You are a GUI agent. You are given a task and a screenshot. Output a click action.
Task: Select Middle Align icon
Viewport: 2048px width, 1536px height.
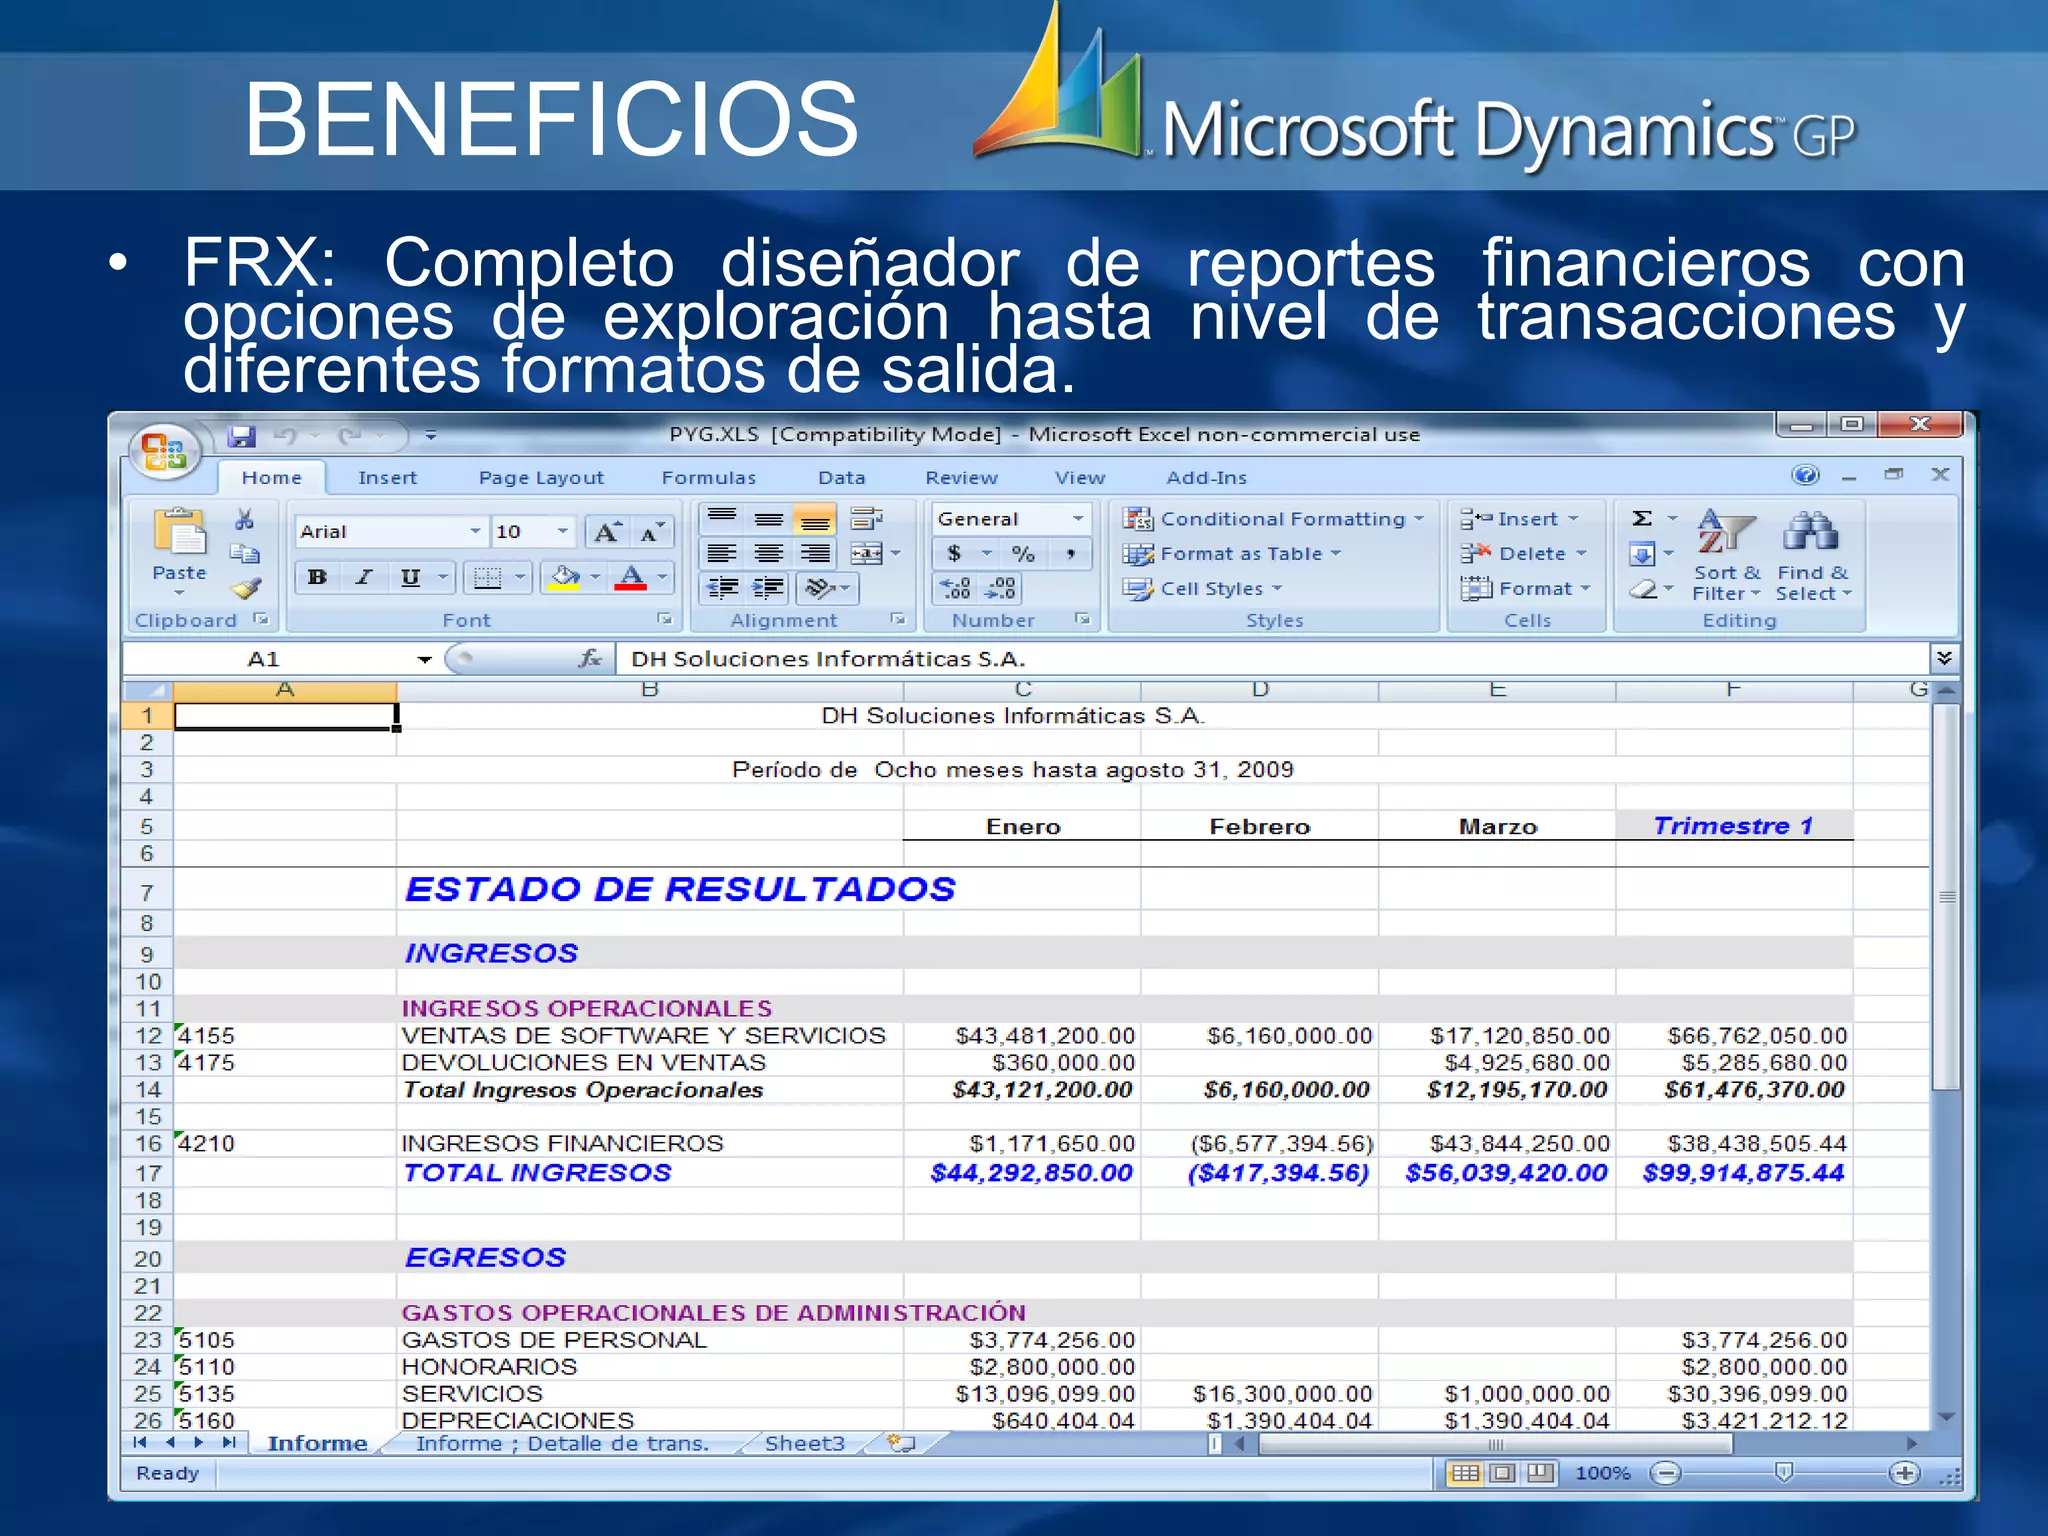click(768, 518)
